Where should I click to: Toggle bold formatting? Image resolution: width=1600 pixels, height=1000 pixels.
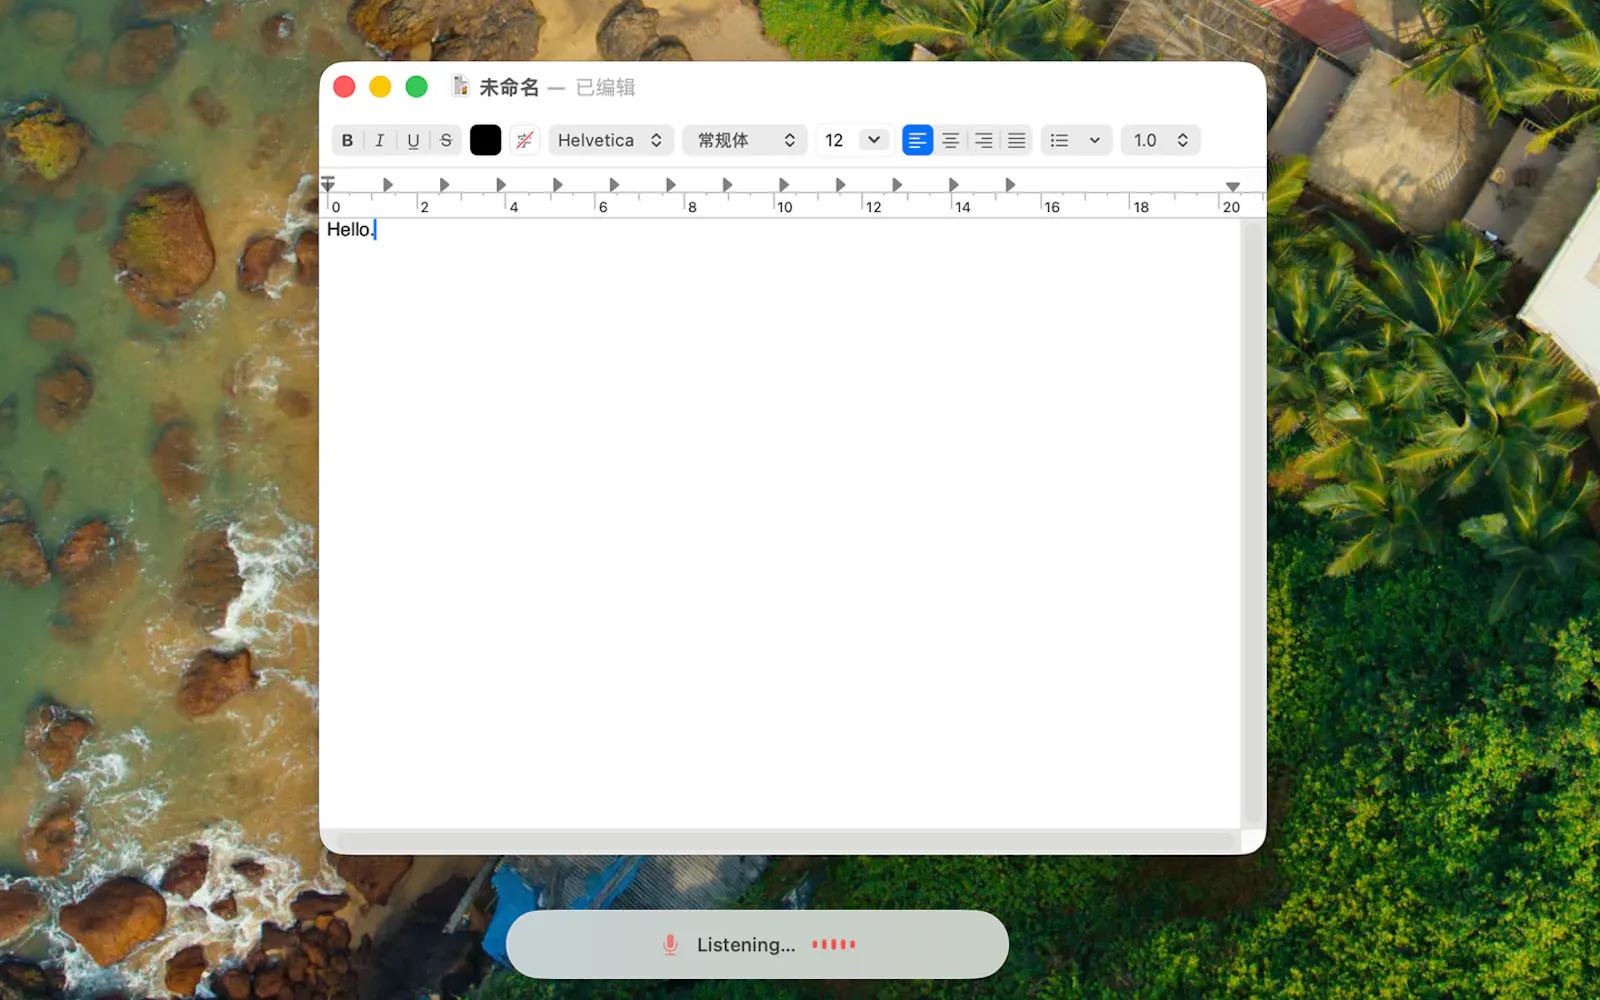(347, 140)
